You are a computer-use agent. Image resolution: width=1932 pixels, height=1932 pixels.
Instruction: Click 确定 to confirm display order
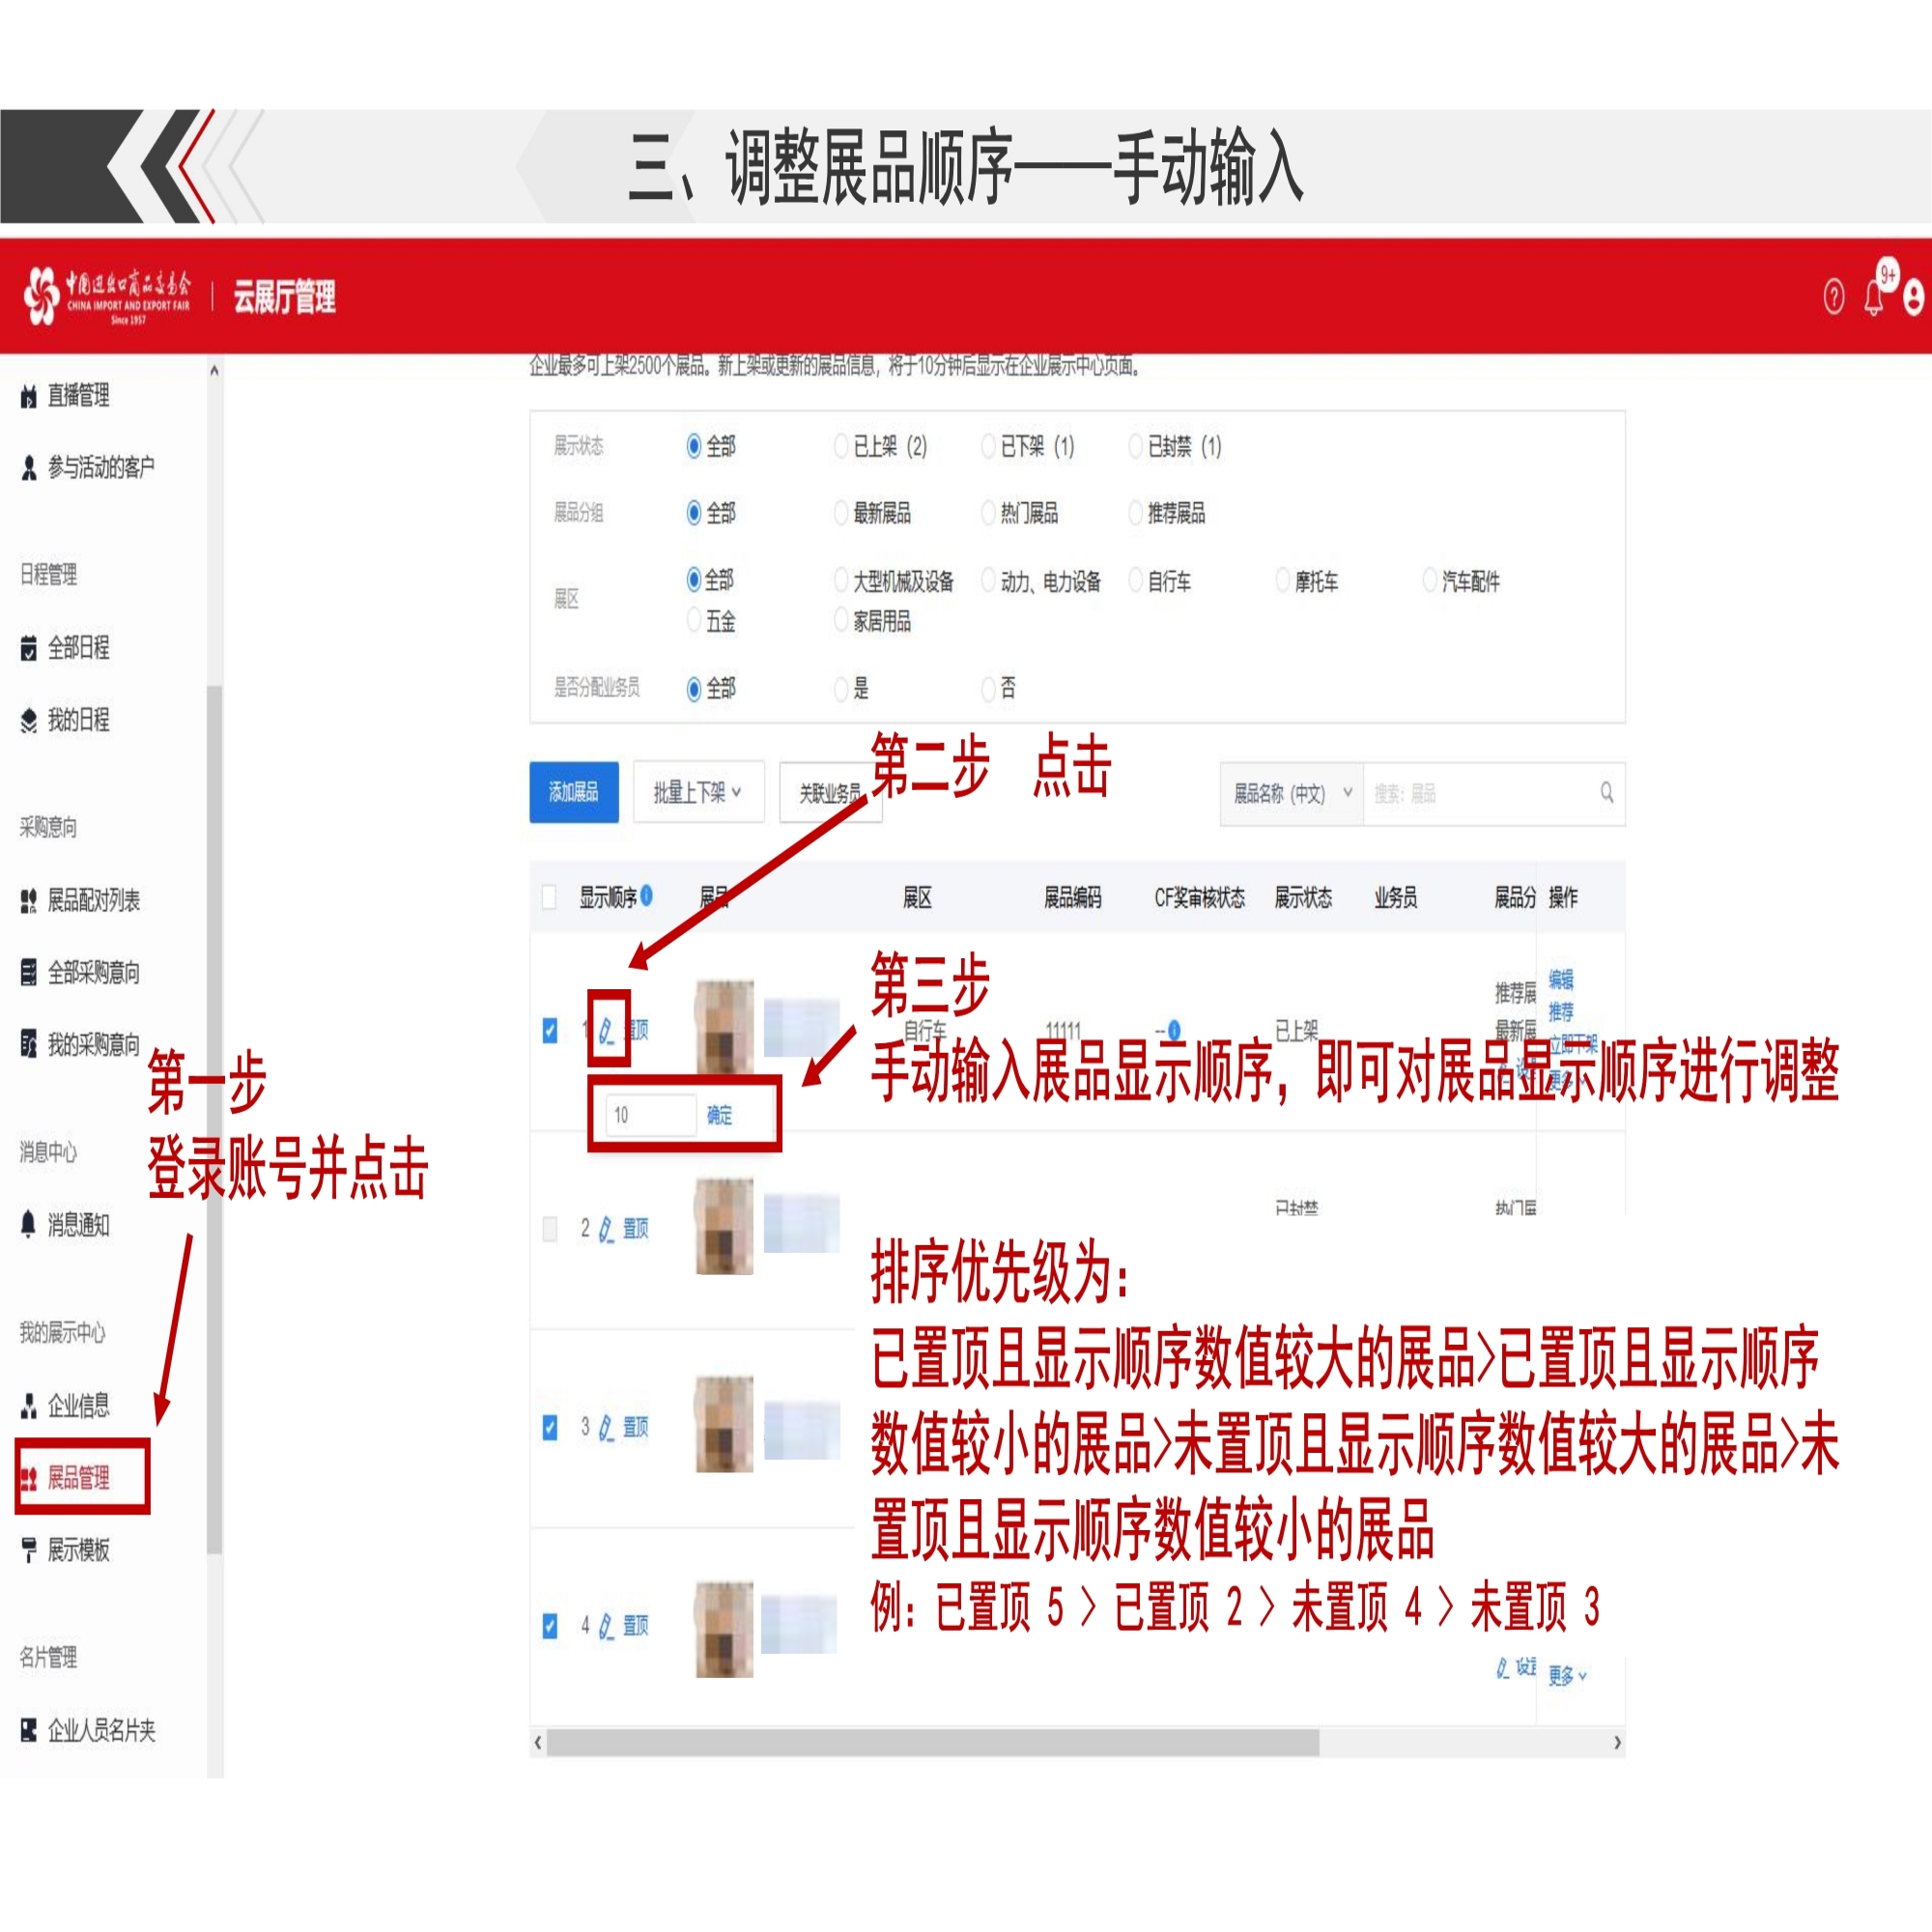[x=719, y=1115]
